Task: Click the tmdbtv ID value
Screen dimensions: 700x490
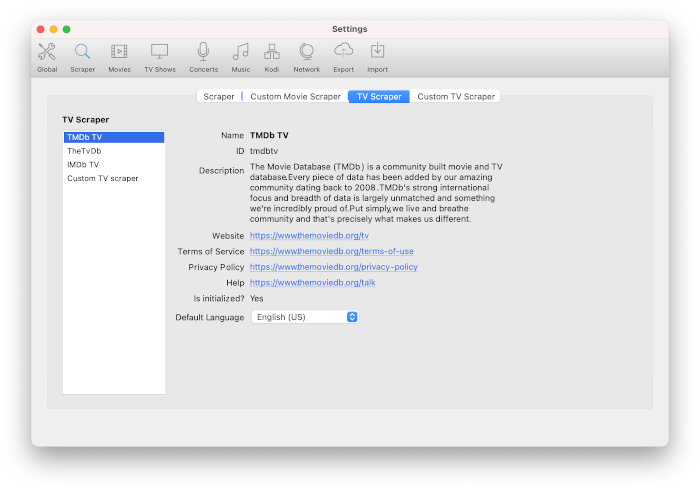Action: click(x=264, y=151)
